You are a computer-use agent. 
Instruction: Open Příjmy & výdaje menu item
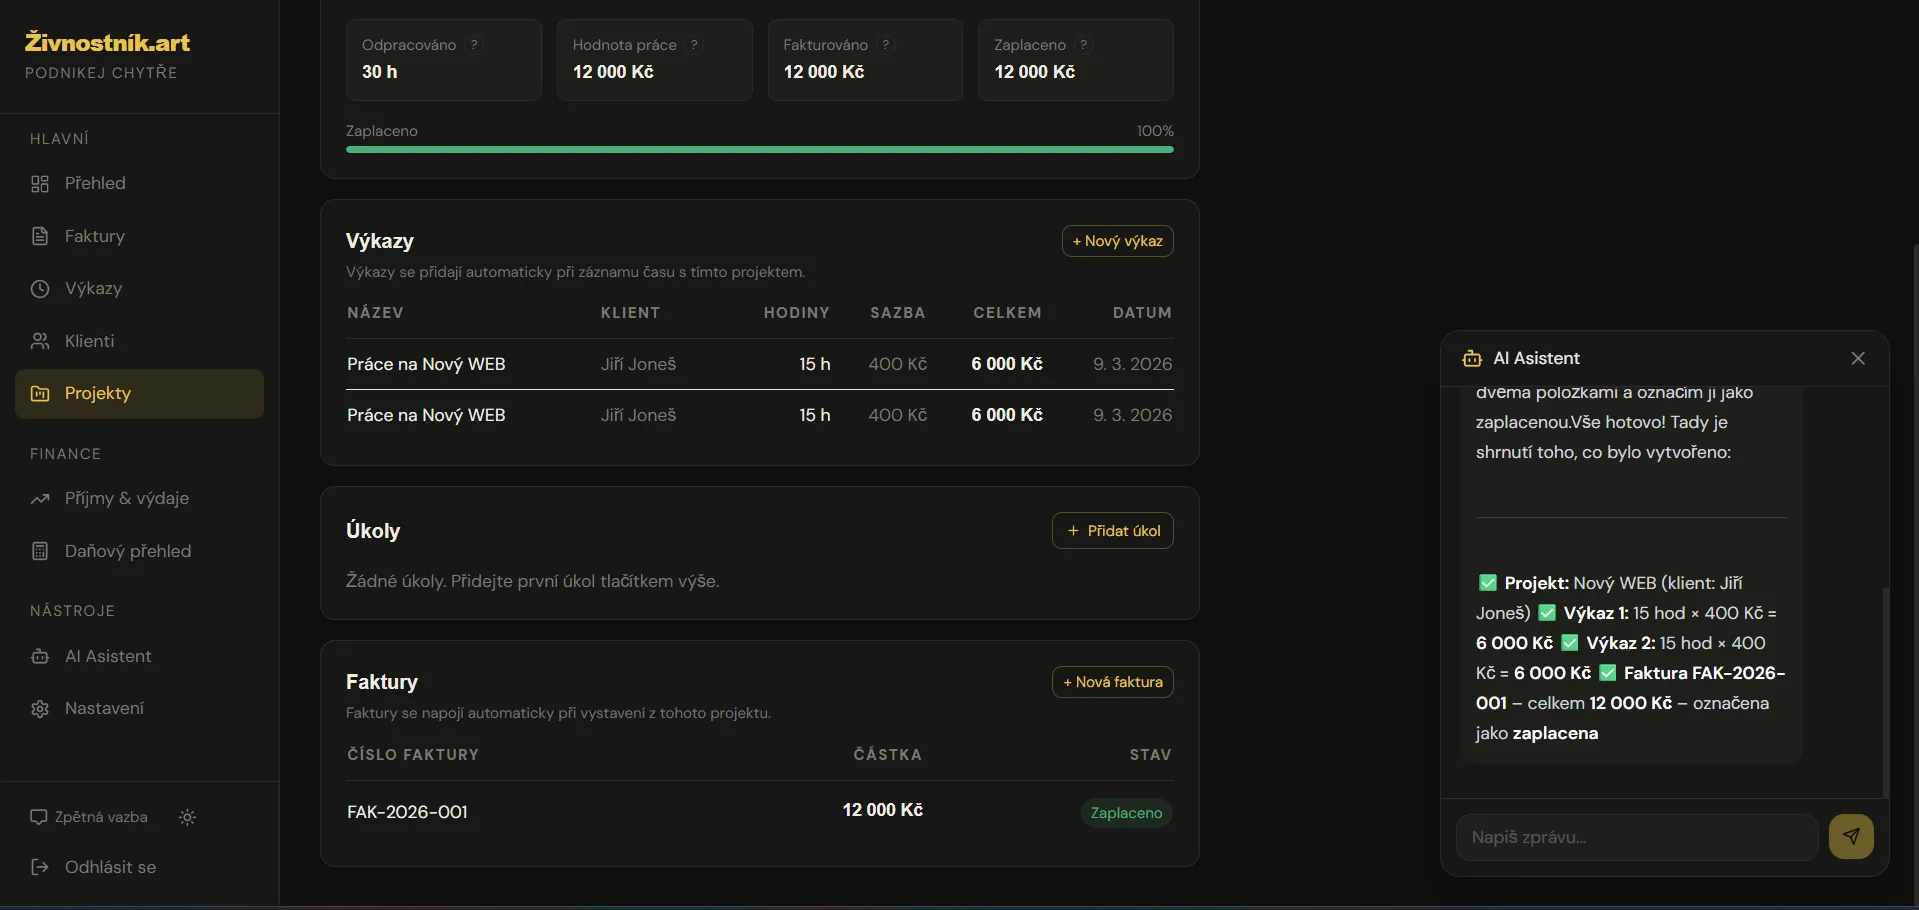[126, 499]
